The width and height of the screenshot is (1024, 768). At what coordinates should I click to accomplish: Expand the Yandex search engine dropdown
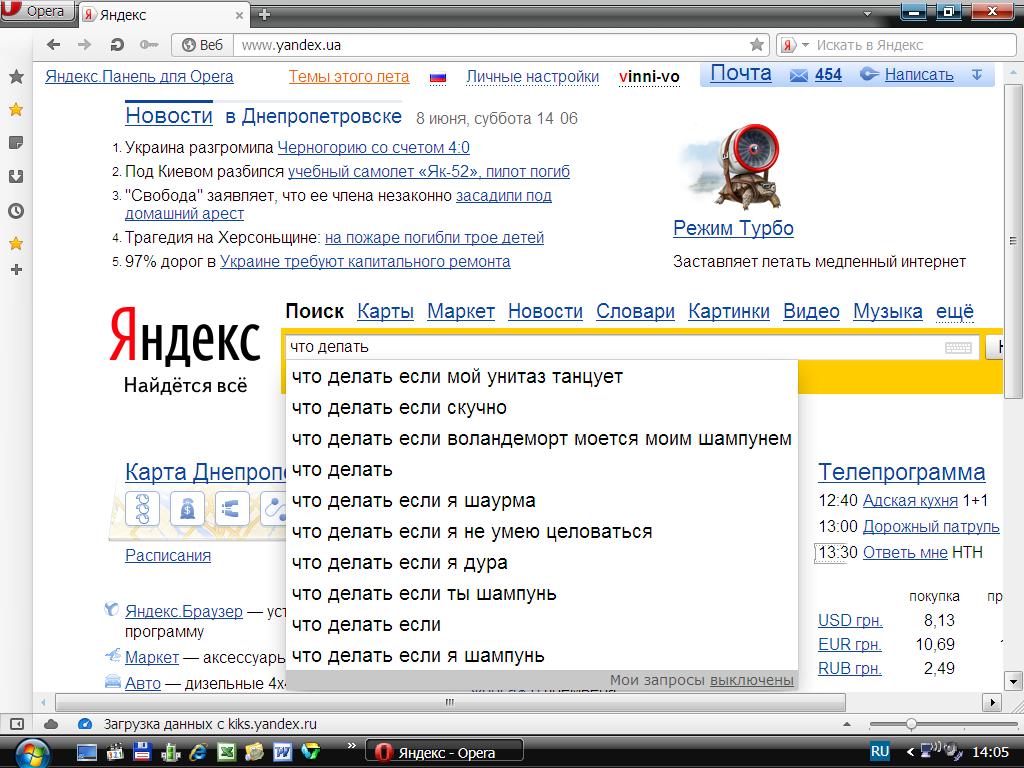point(791,45)
